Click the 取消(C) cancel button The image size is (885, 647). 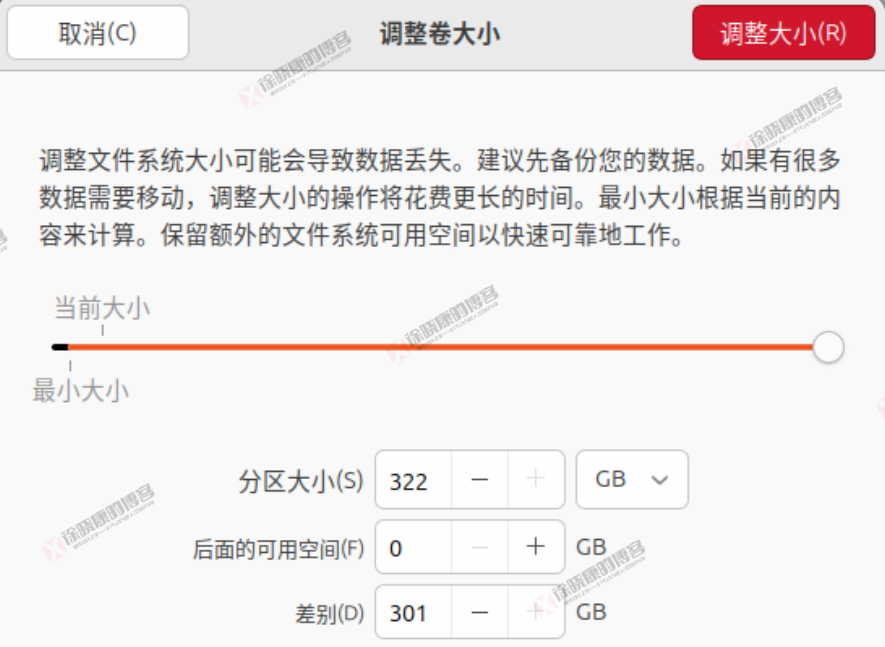coord(98,33)
